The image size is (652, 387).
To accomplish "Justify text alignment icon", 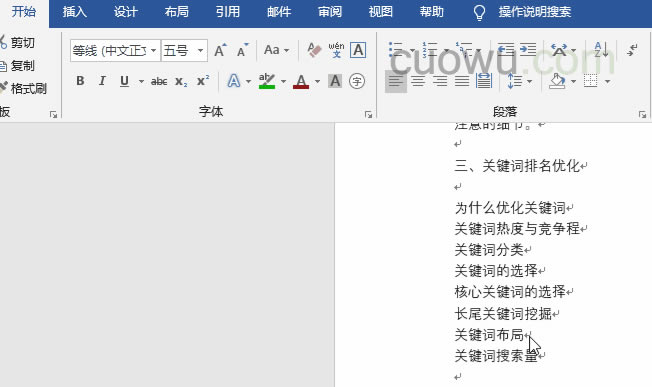I will pos(462,81).
